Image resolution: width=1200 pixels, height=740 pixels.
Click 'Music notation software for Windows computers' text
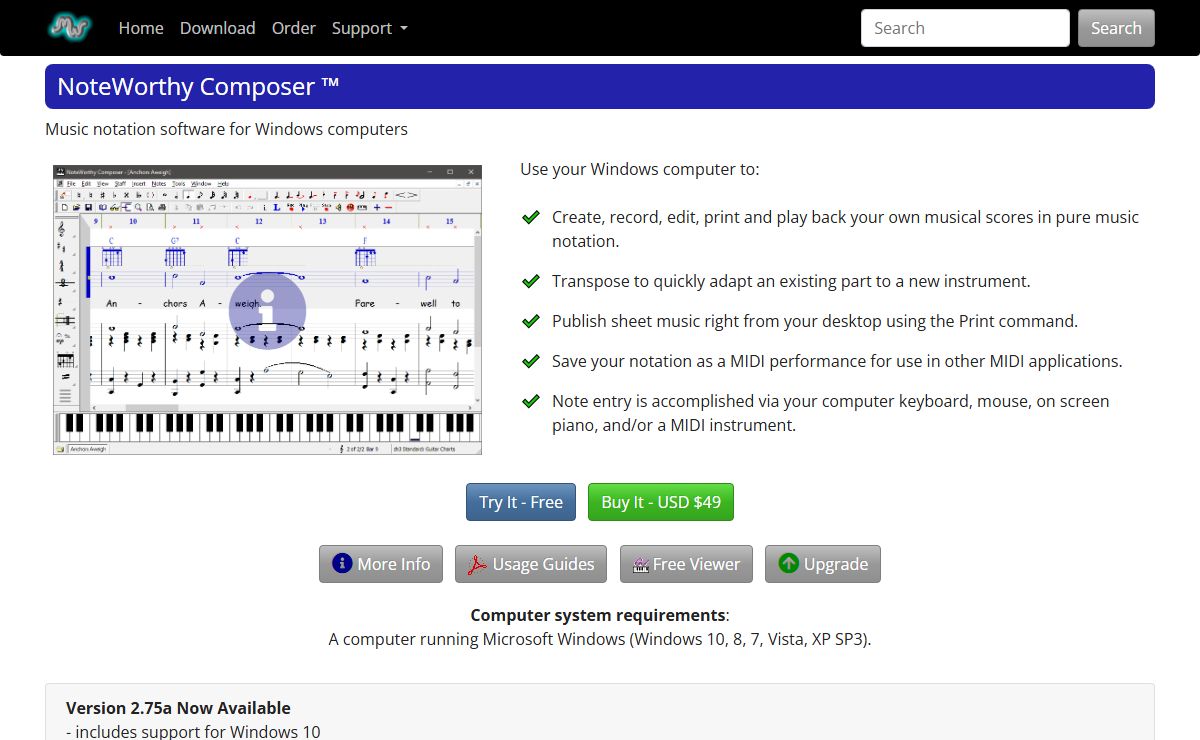click(x=227, y=129)
